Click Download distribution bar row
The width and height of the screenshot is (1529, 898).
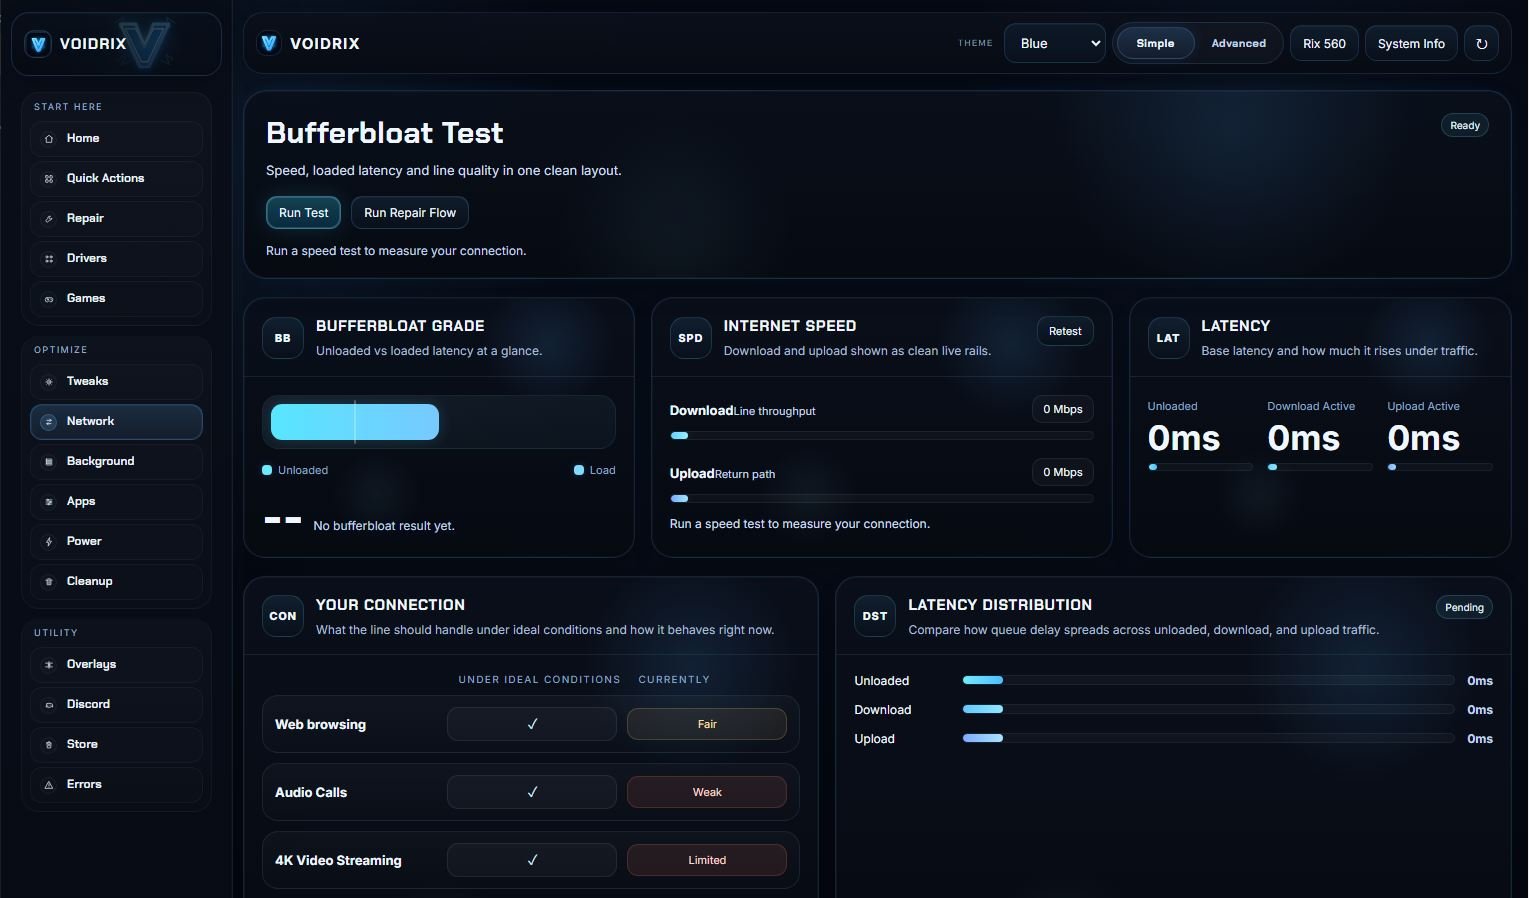pyautogui.click(x=1208, y=709)
